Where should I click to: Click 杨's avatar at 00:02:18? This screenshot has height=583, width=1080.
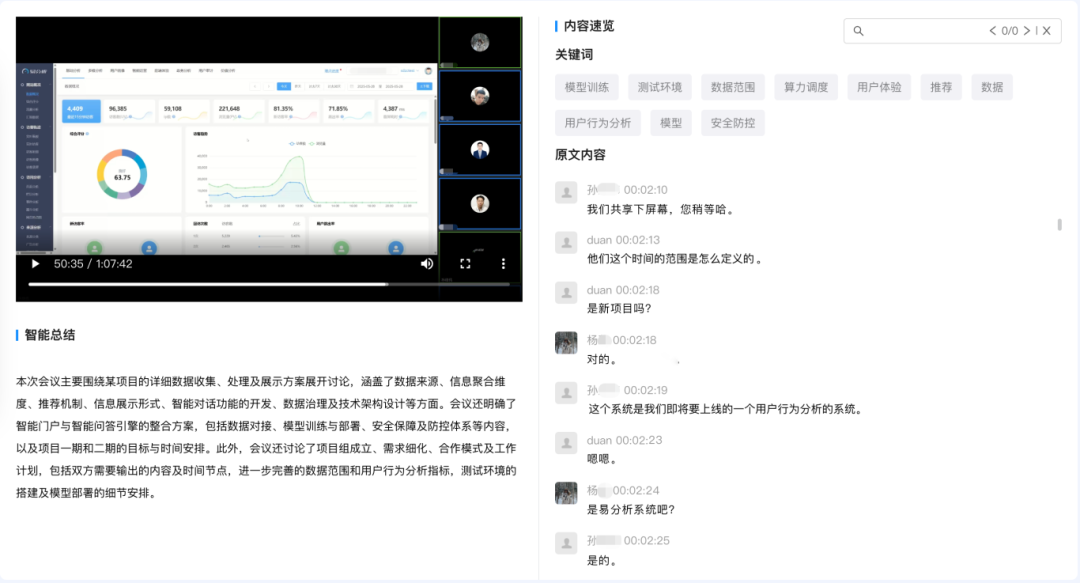click(566, 342)
